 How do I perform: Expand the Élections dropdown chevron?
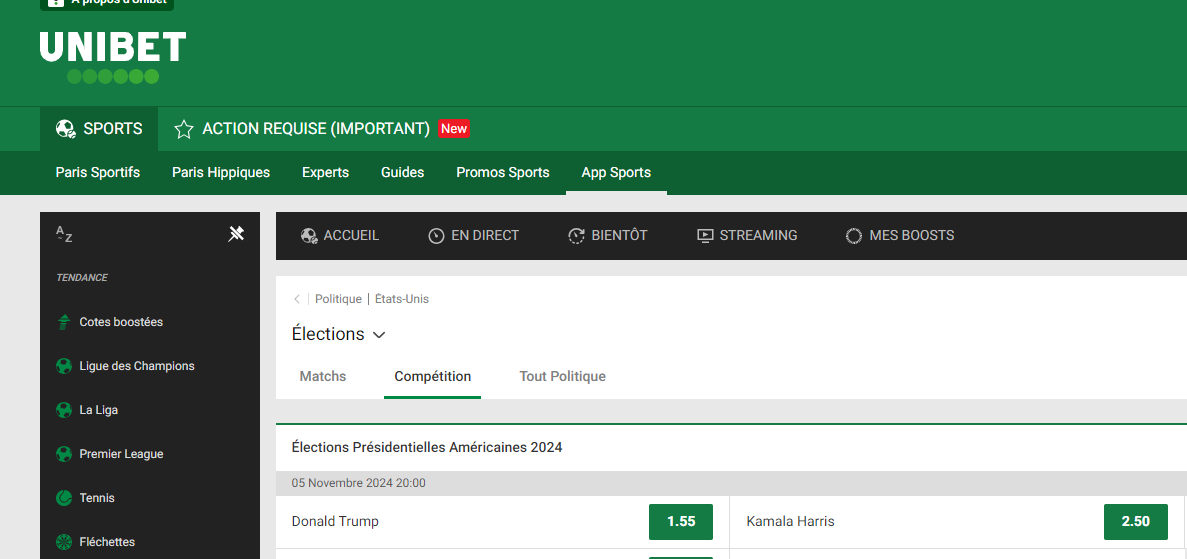pos(379,335)
